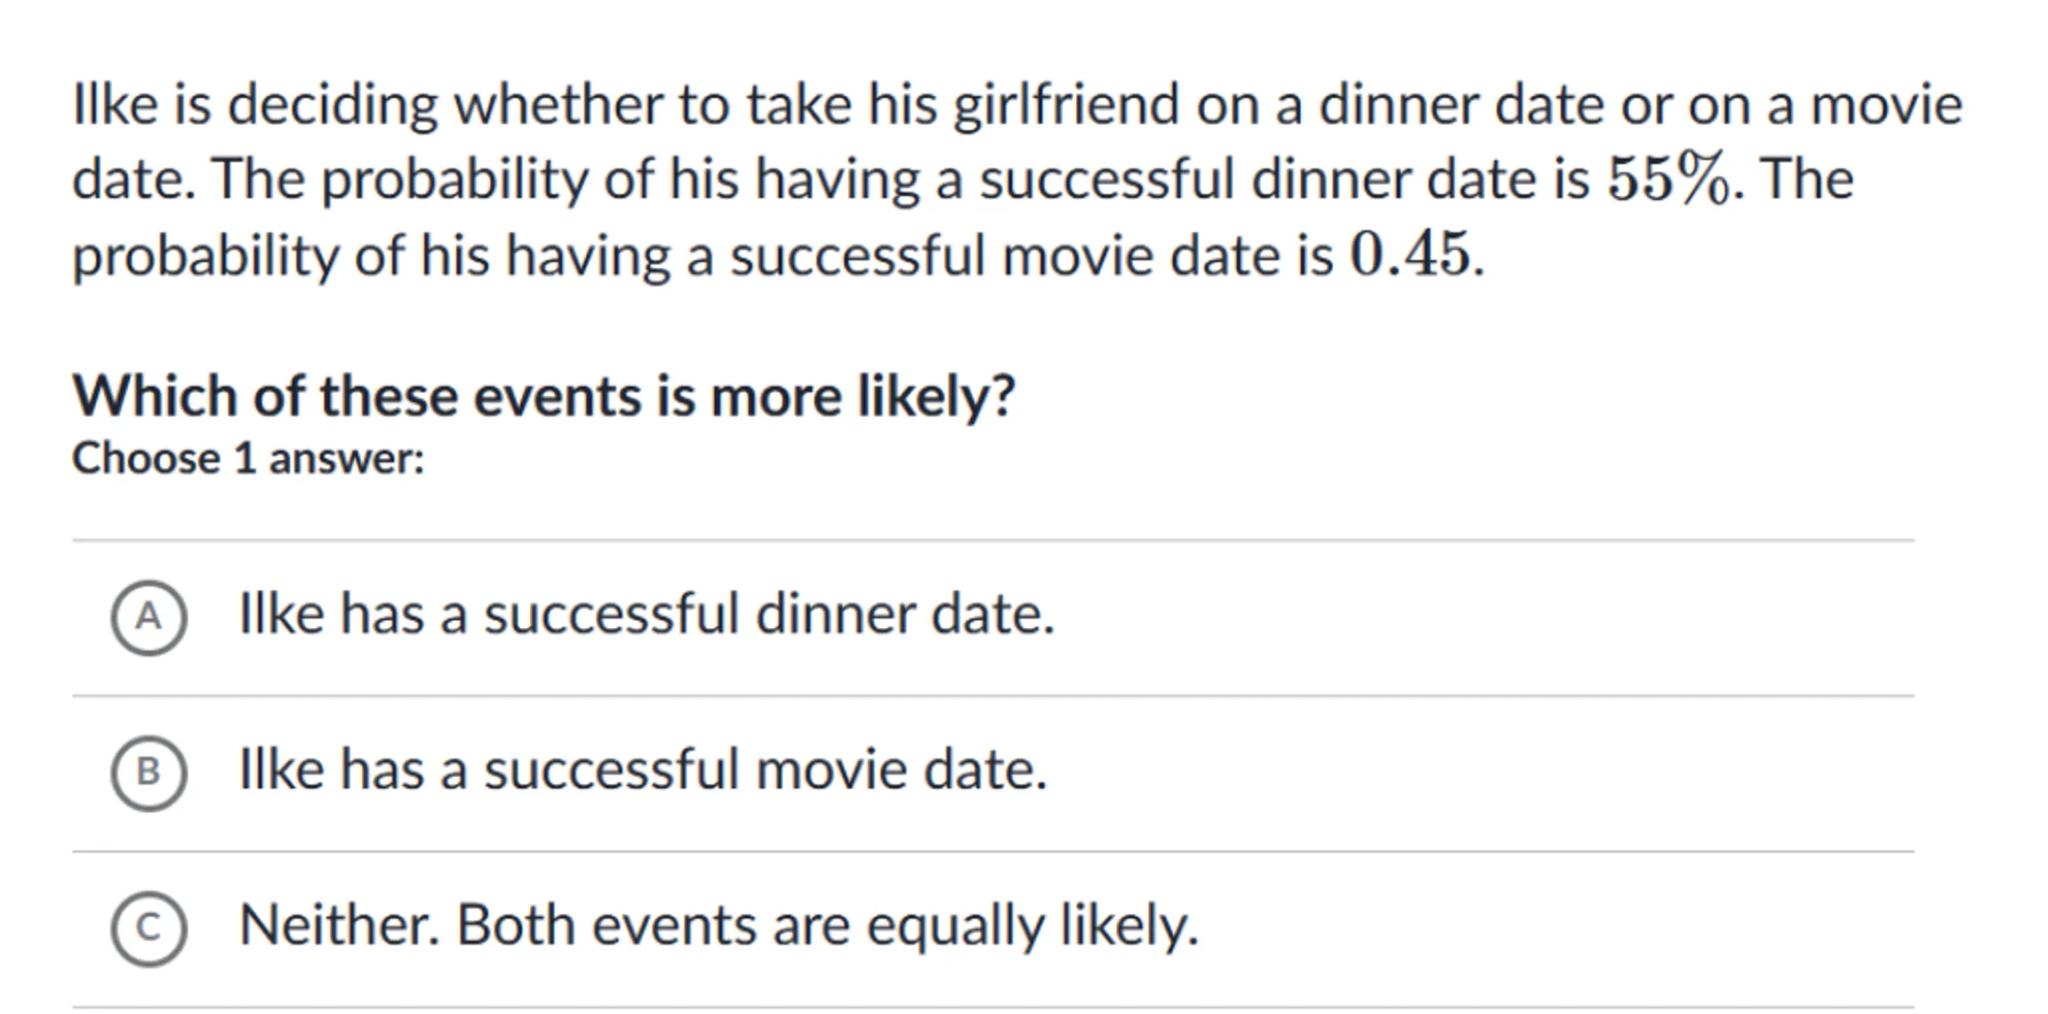Viewport: 2048px width, 1014px height.
Task: Click the 0.45 probability value
Action: (x=1410, y=255)
